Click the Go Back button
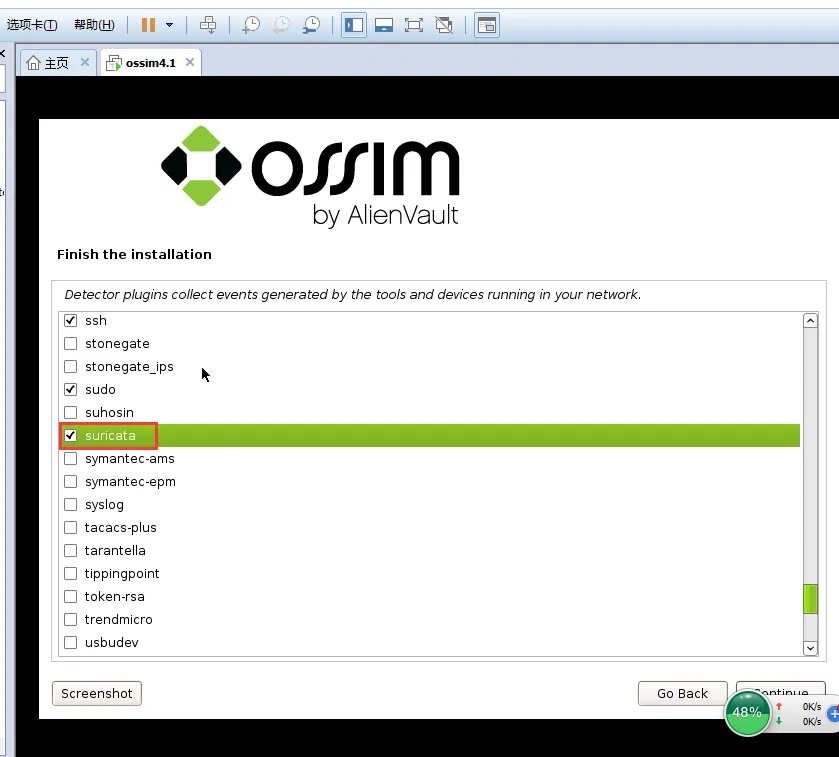 pos(682,693)
